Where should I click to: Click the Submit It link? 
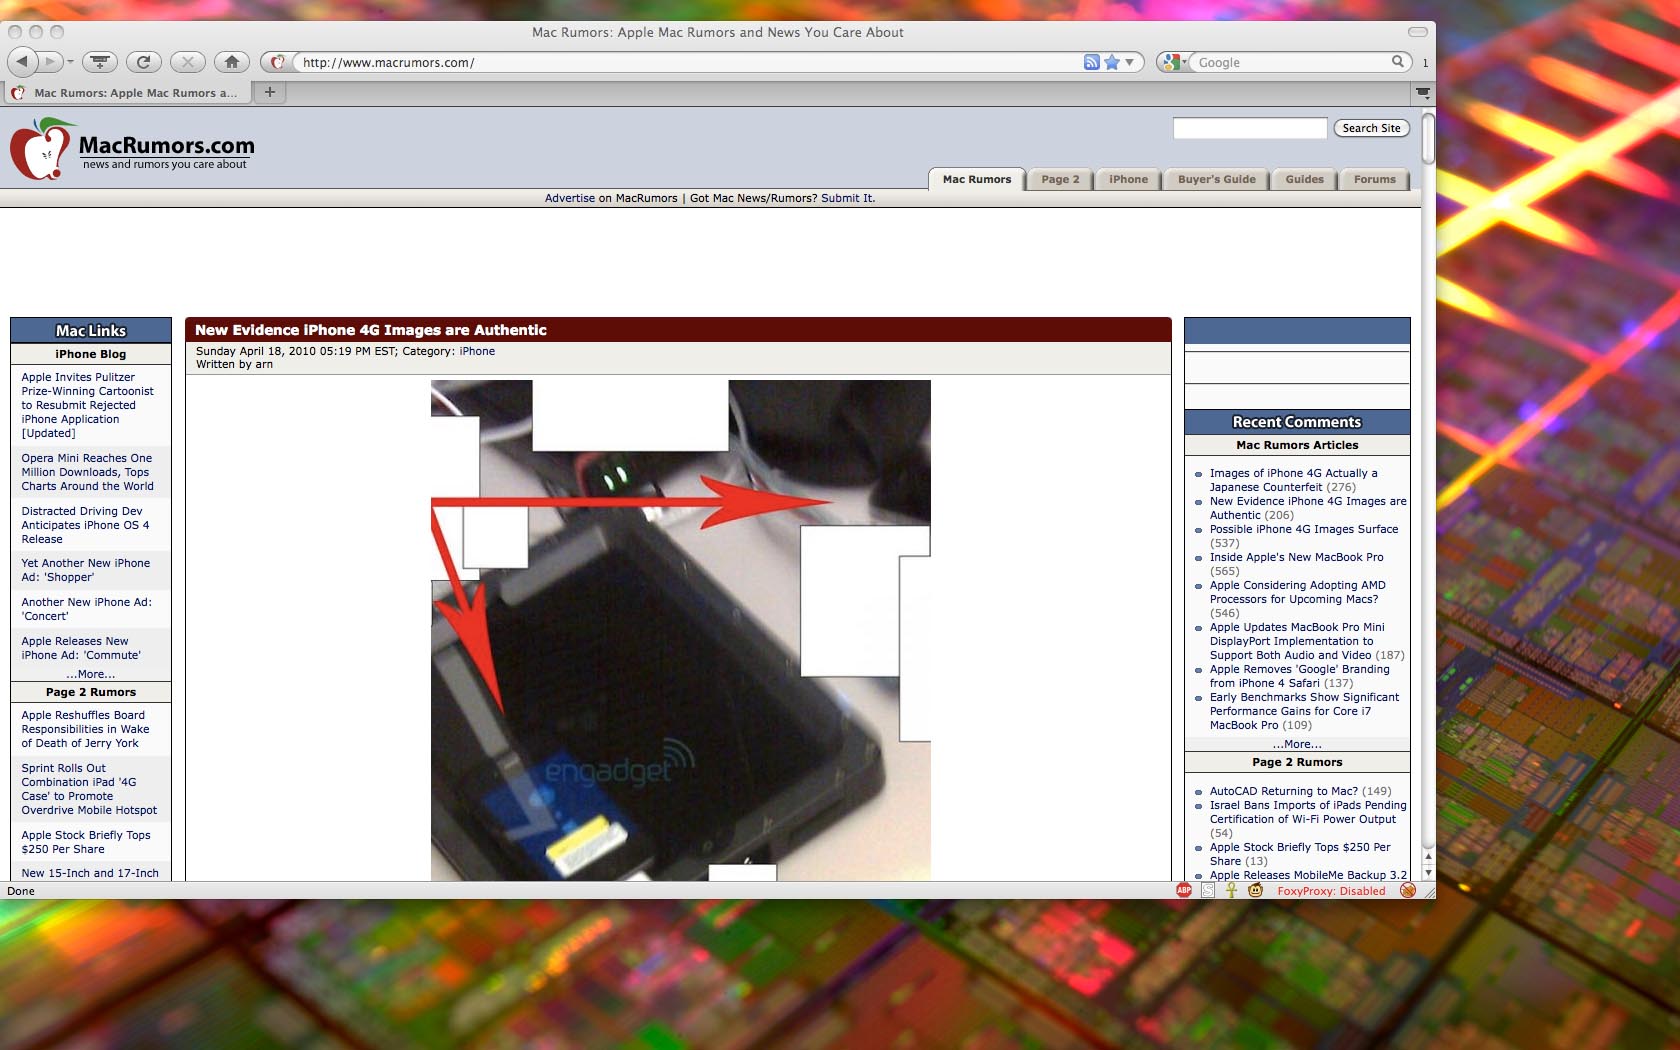click(x=848, y=198)
